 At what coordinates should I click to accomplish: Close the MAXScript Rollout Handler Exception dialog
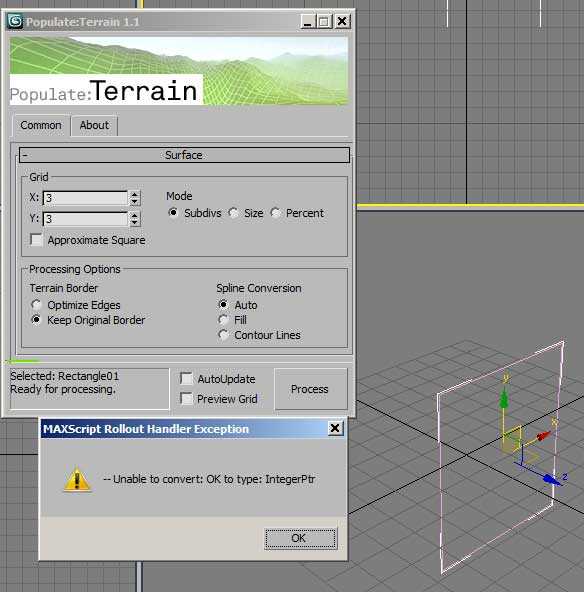[x=335, y=428]
